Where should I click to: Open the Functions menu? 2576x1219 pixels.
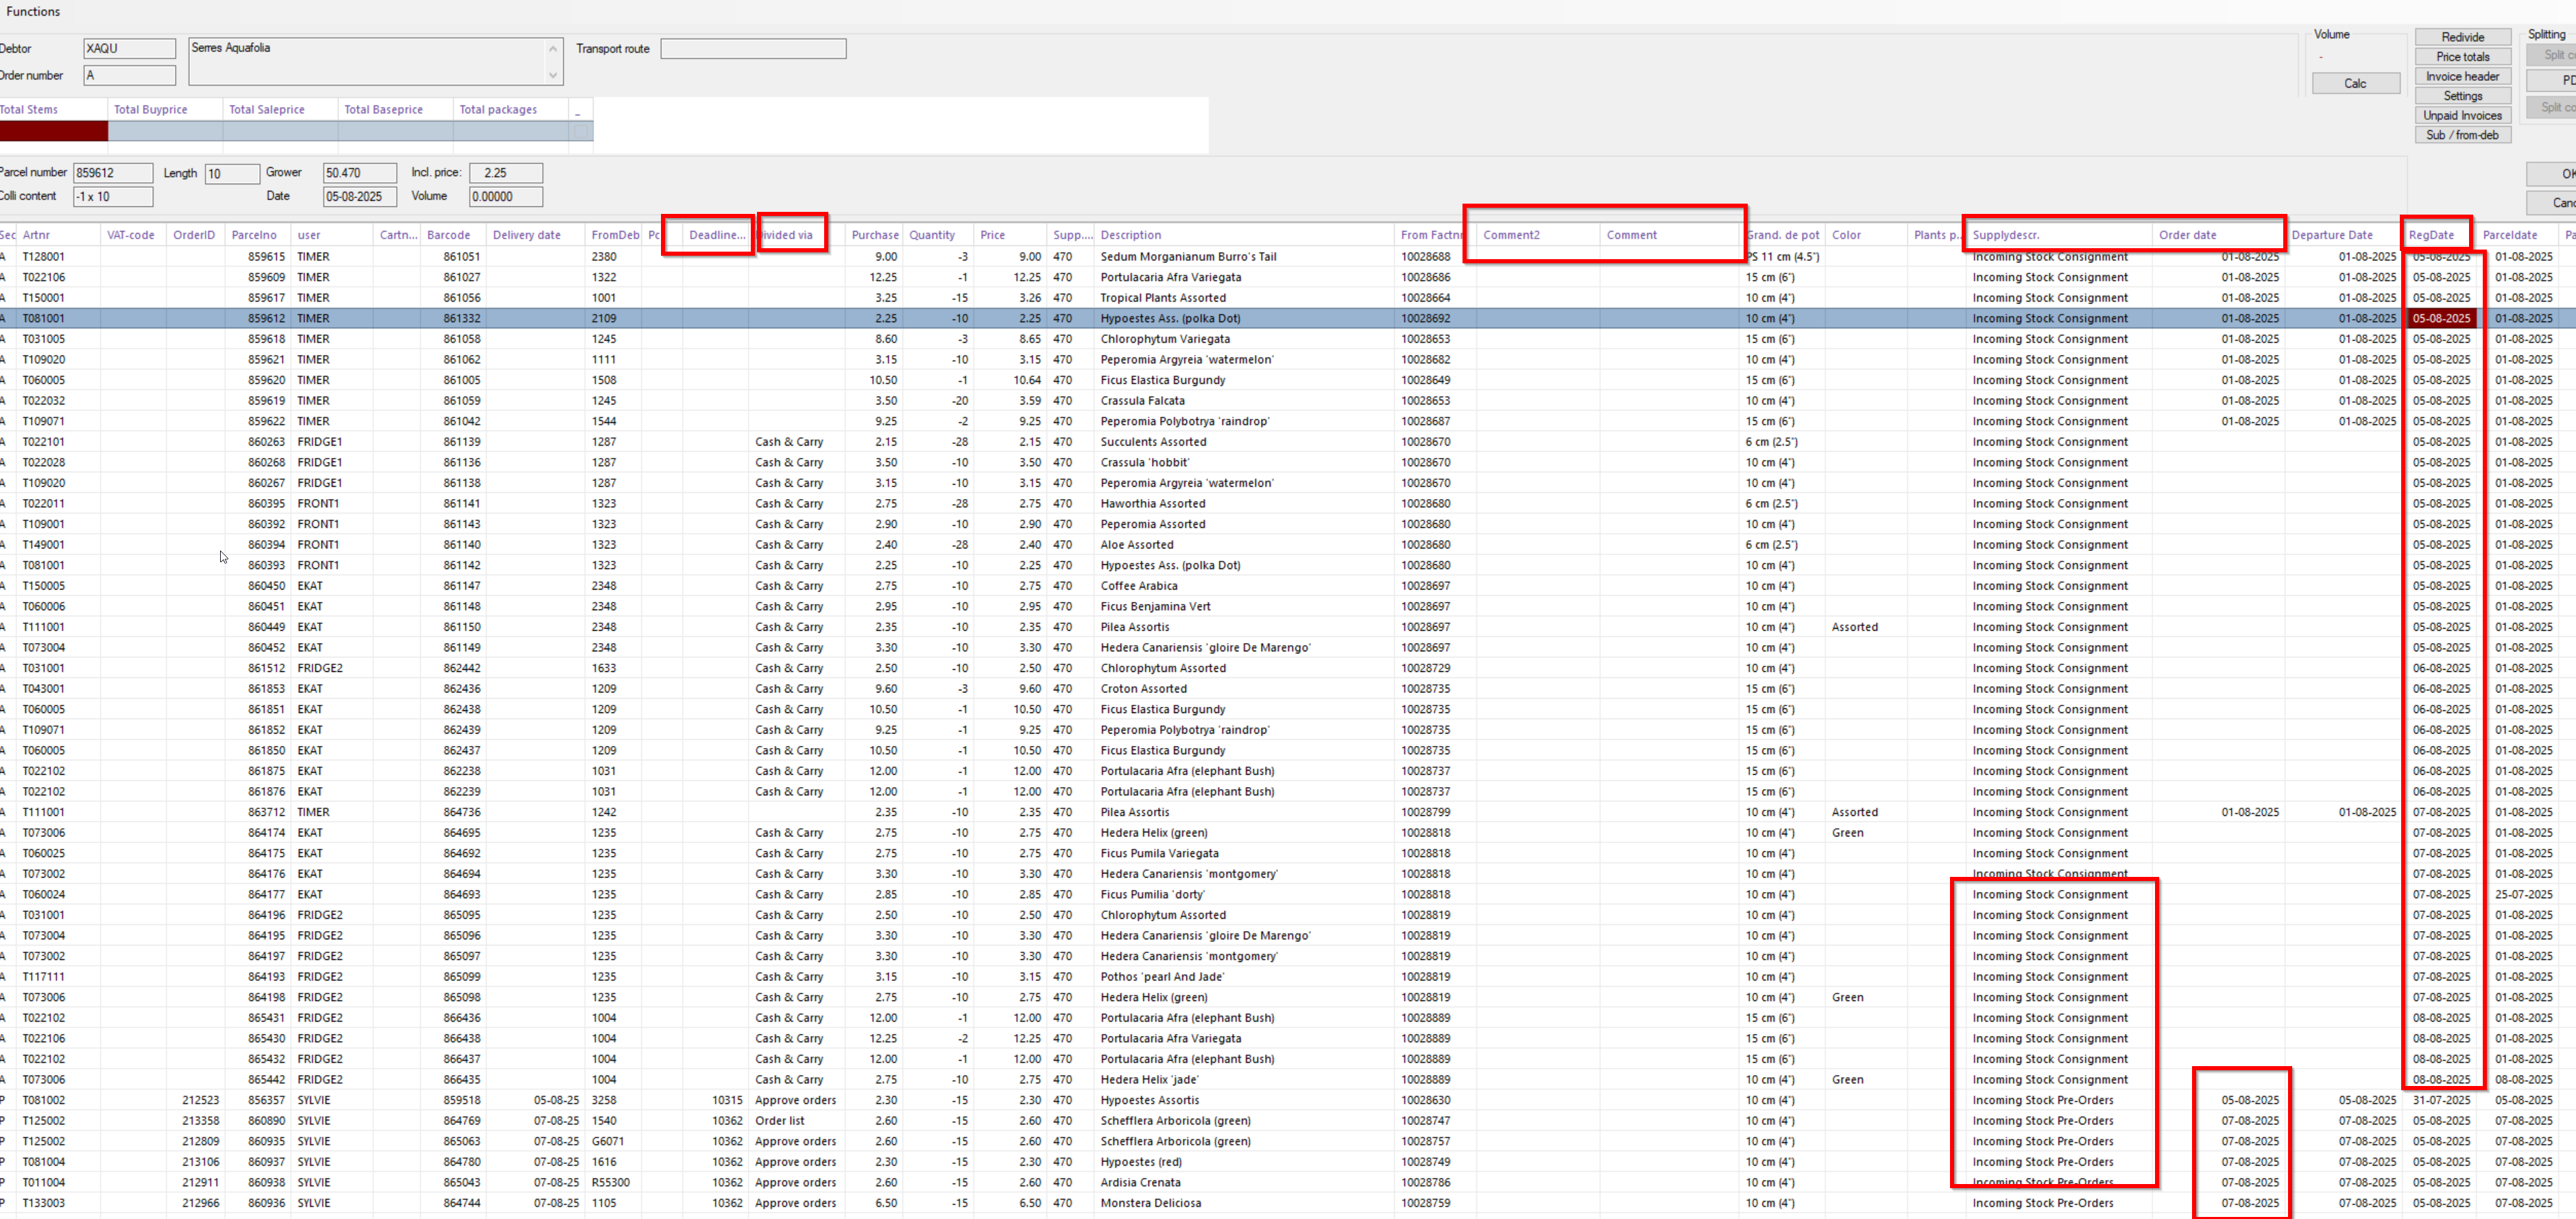point(33,11)
